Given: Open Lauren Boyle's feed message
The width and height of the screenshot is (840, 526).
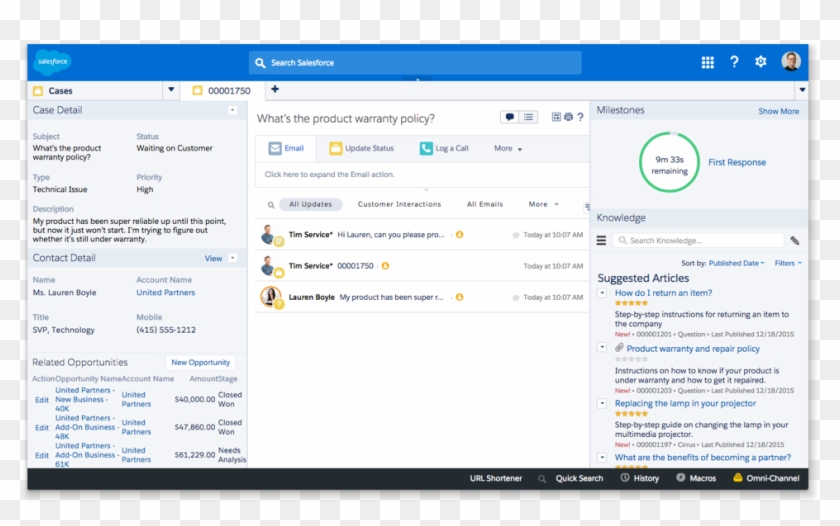Looking at the screenshot, I should 391,297.
